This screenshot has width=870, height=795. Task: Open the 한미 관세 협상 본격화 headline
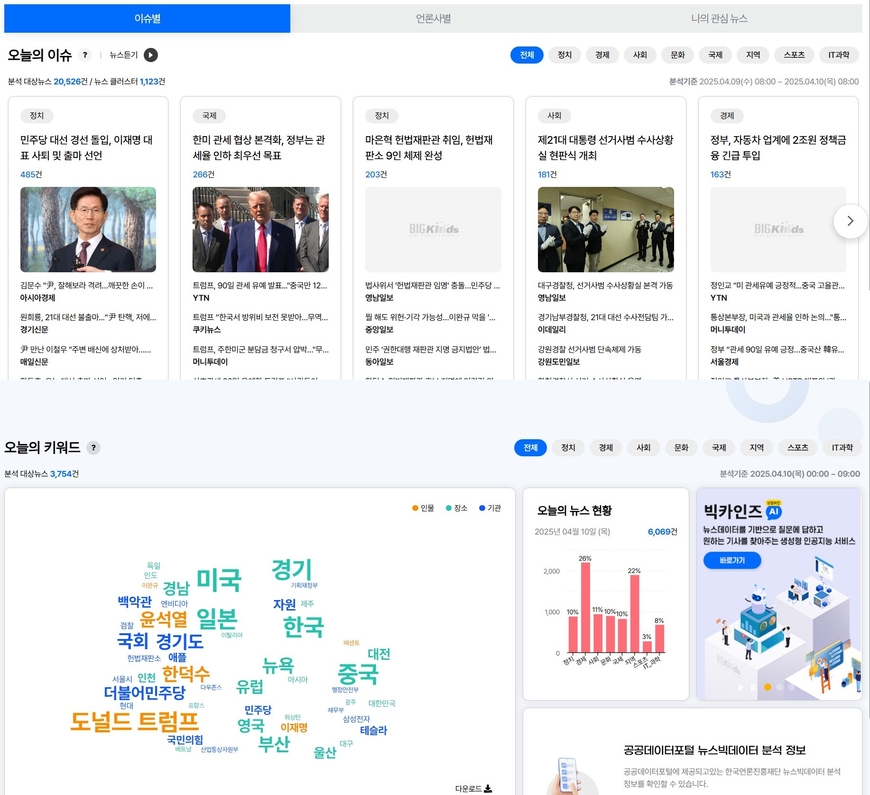pos(259,148)
